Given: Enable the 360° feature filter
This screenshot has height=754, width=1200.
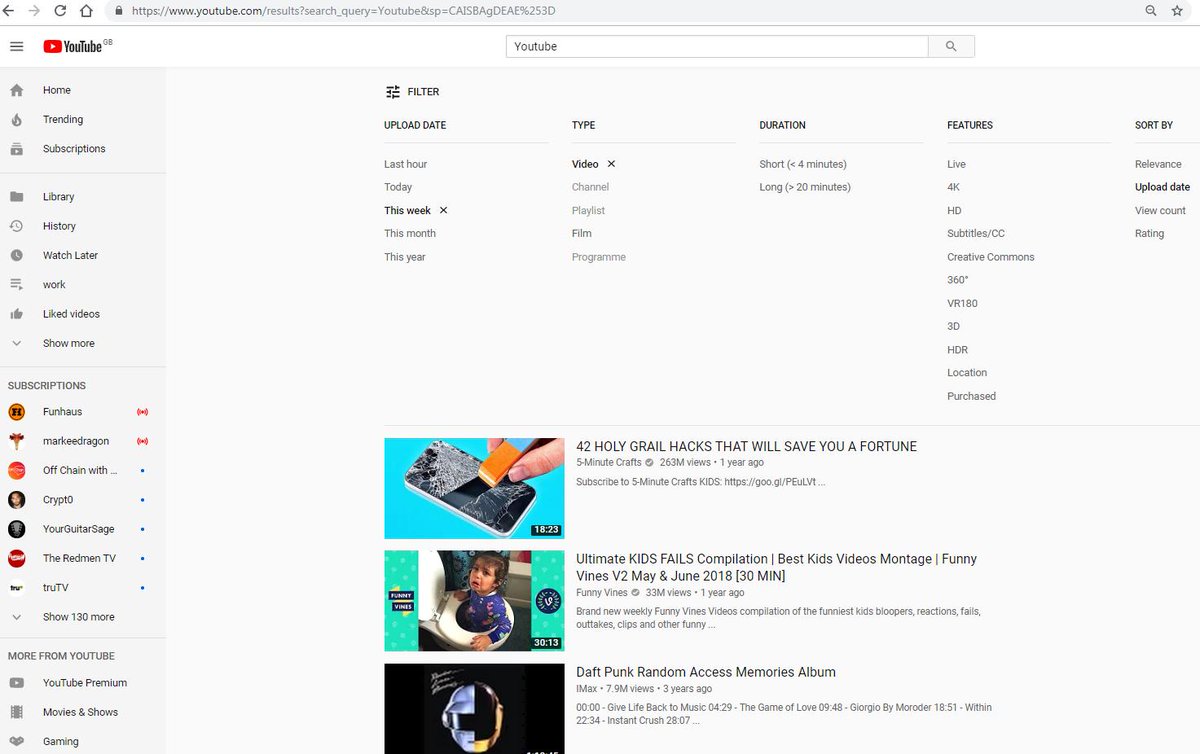Looking at the screenshot, I should pos(958,280).
